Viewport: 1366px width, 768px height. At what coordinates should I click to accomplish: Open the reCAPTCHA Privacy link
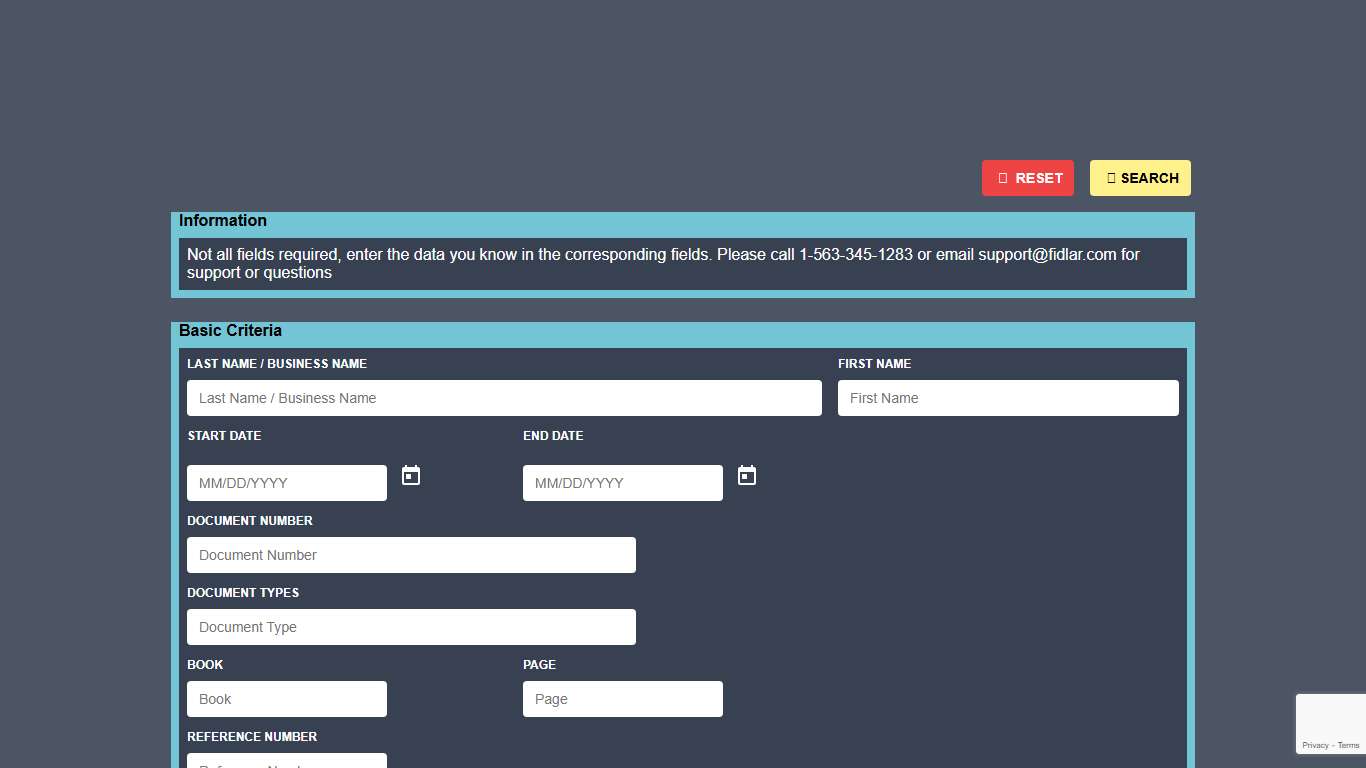tap(1315, 745)
